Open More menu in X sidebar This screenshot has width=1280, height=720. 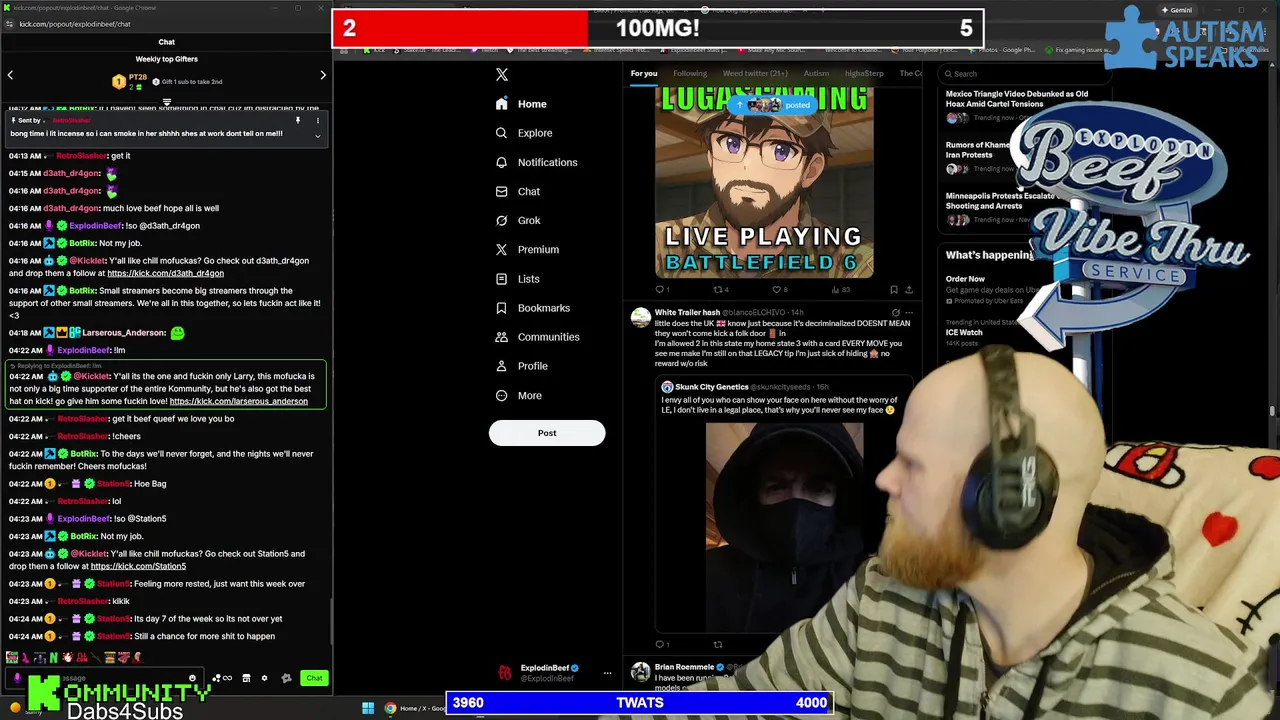tap(519, 396)
